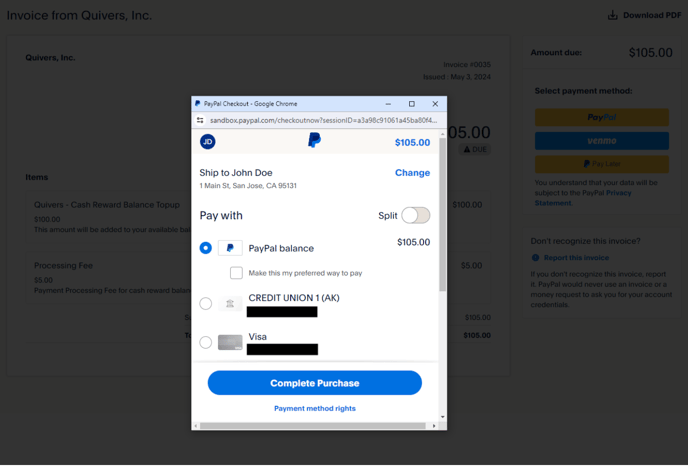The width and height of the screenshot is (688, 467).
Task: Click the Amount due $105.00 value
Action: coord(650,53)
